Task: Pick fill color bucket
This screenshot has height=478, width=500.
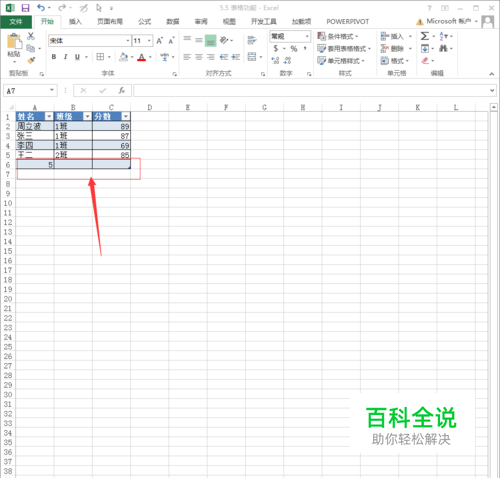Action: point(123,57)
